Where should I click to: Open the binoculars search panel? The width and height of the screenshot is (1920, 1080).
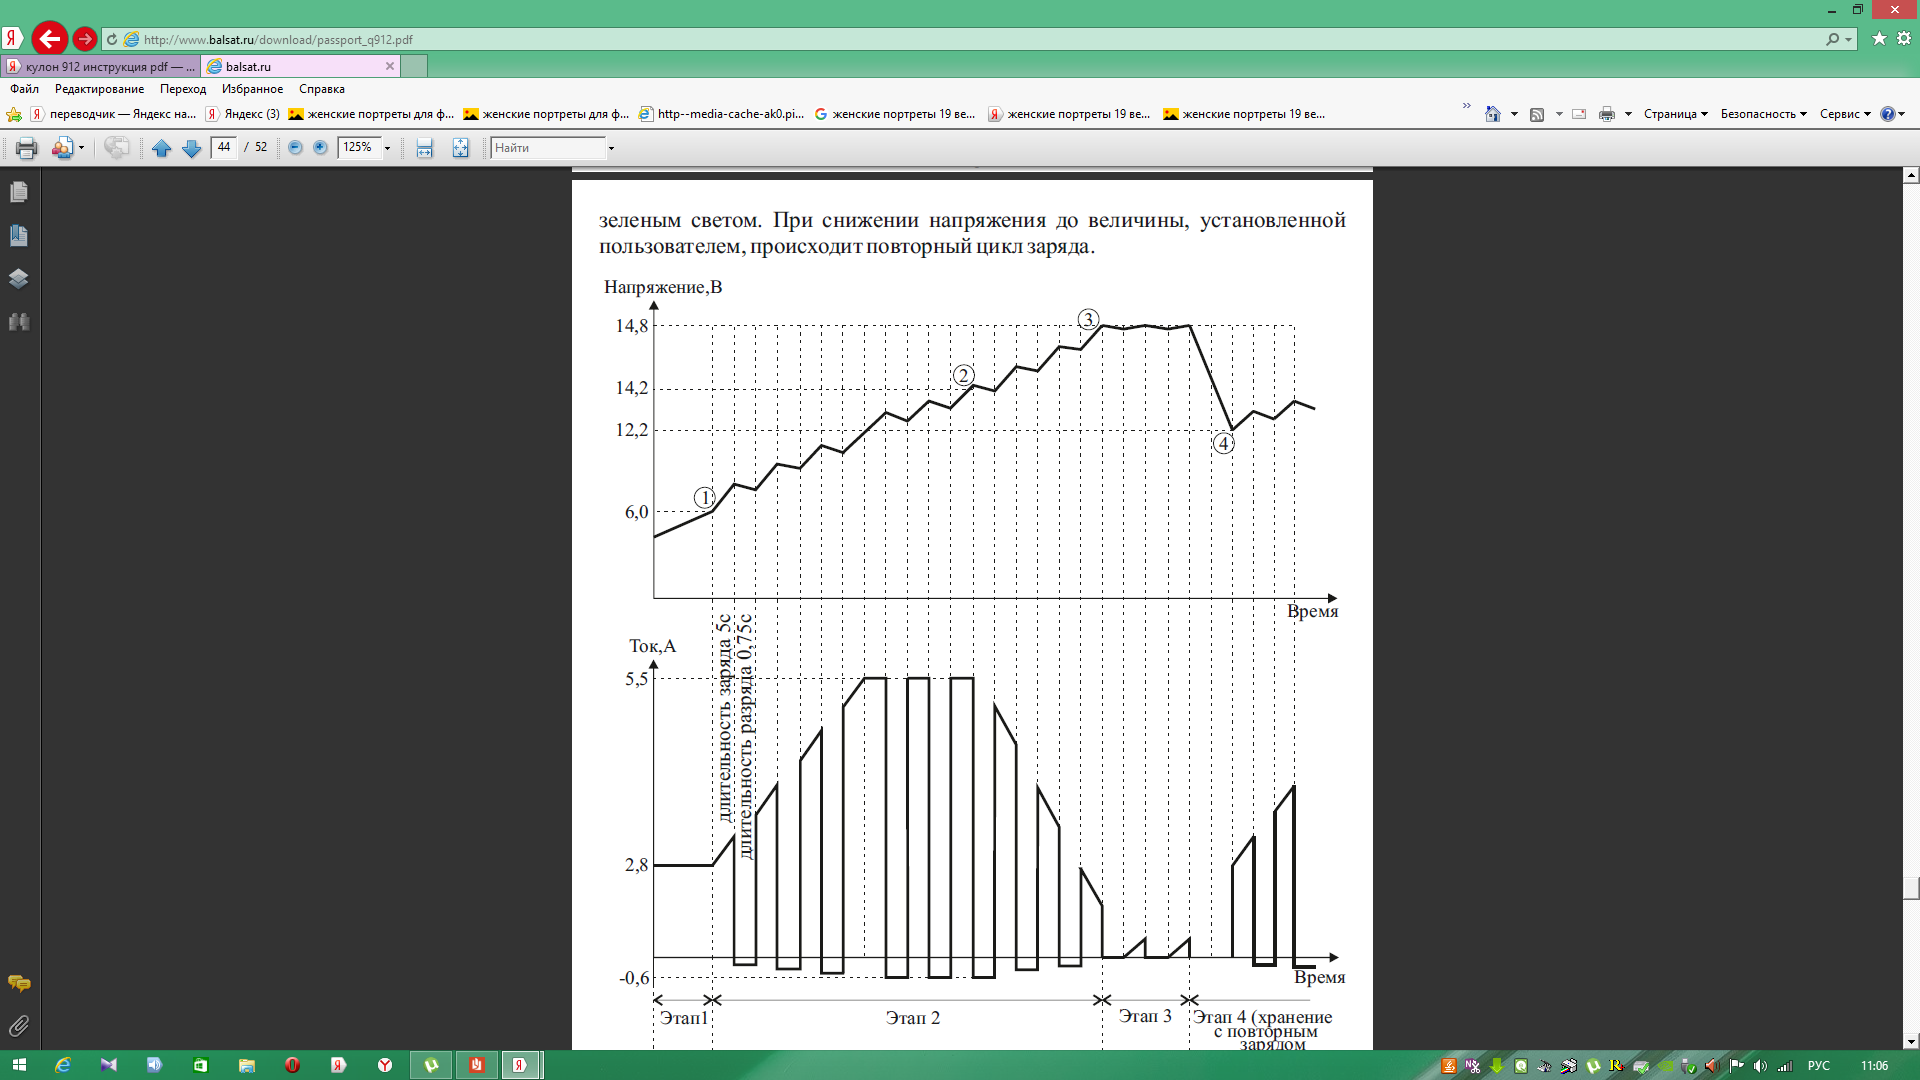19,322
